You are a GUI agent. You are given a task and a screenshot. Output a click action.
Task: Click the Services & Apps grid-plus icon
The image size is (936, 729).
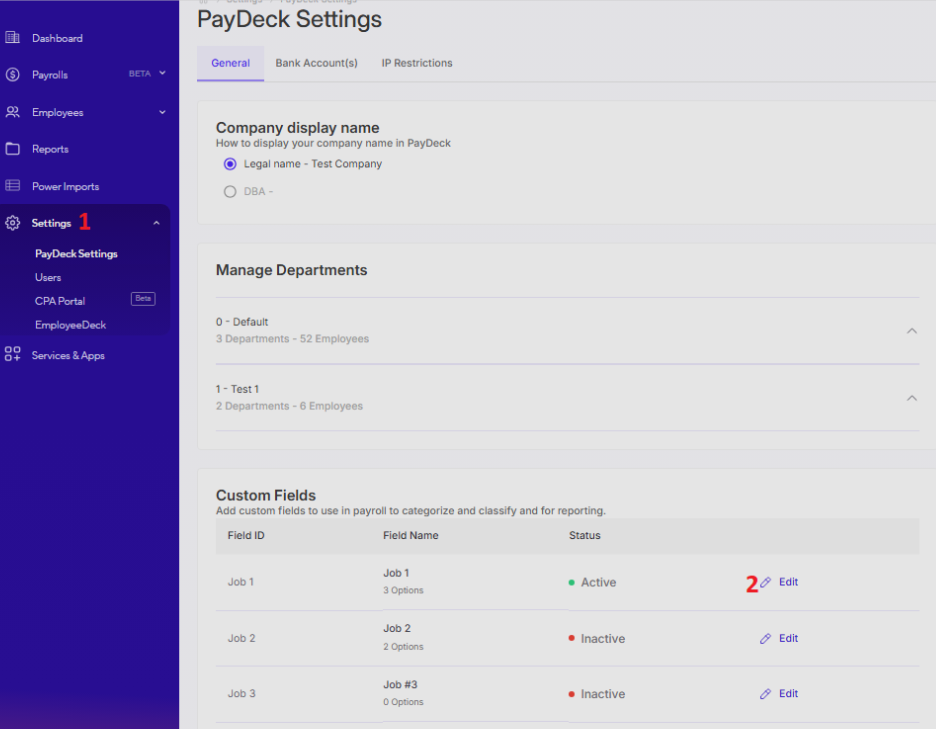tap(13, 354)
